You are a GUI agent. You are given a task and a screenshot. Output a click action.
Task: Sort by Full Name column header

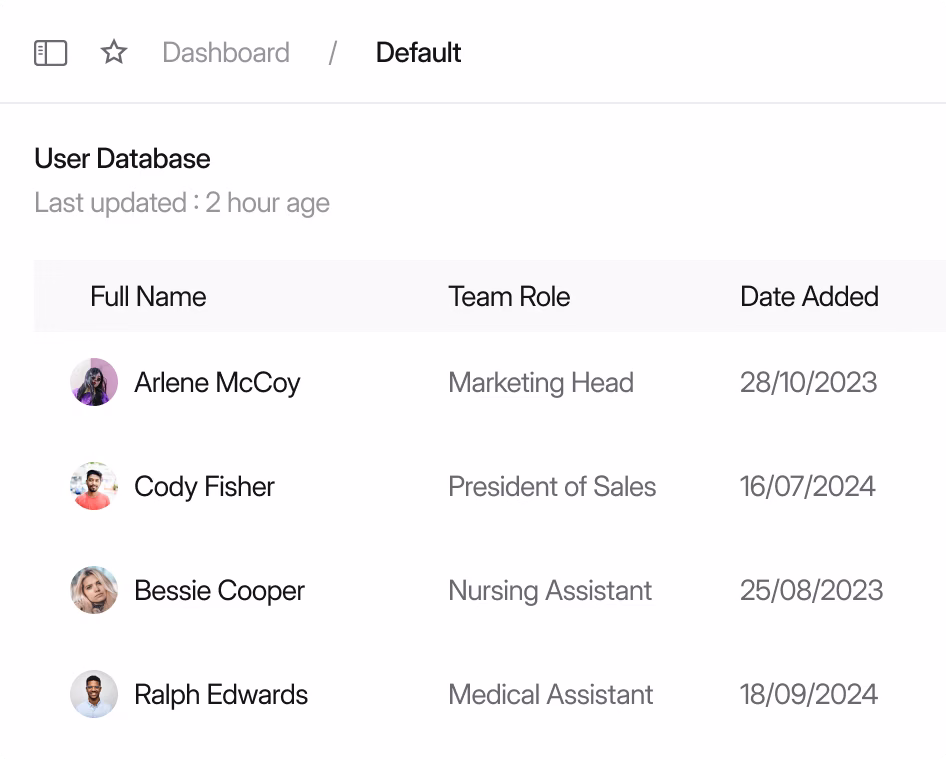(x=148, y=297)
